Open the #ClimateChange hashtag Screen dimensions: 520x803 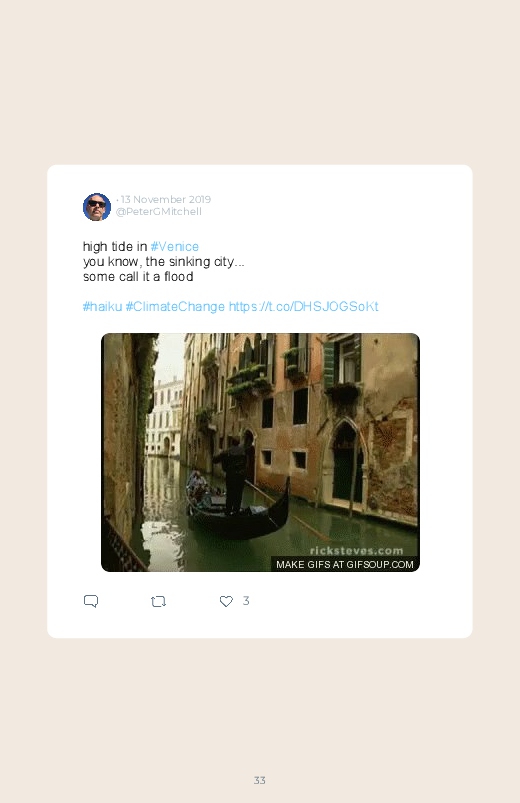175,306
